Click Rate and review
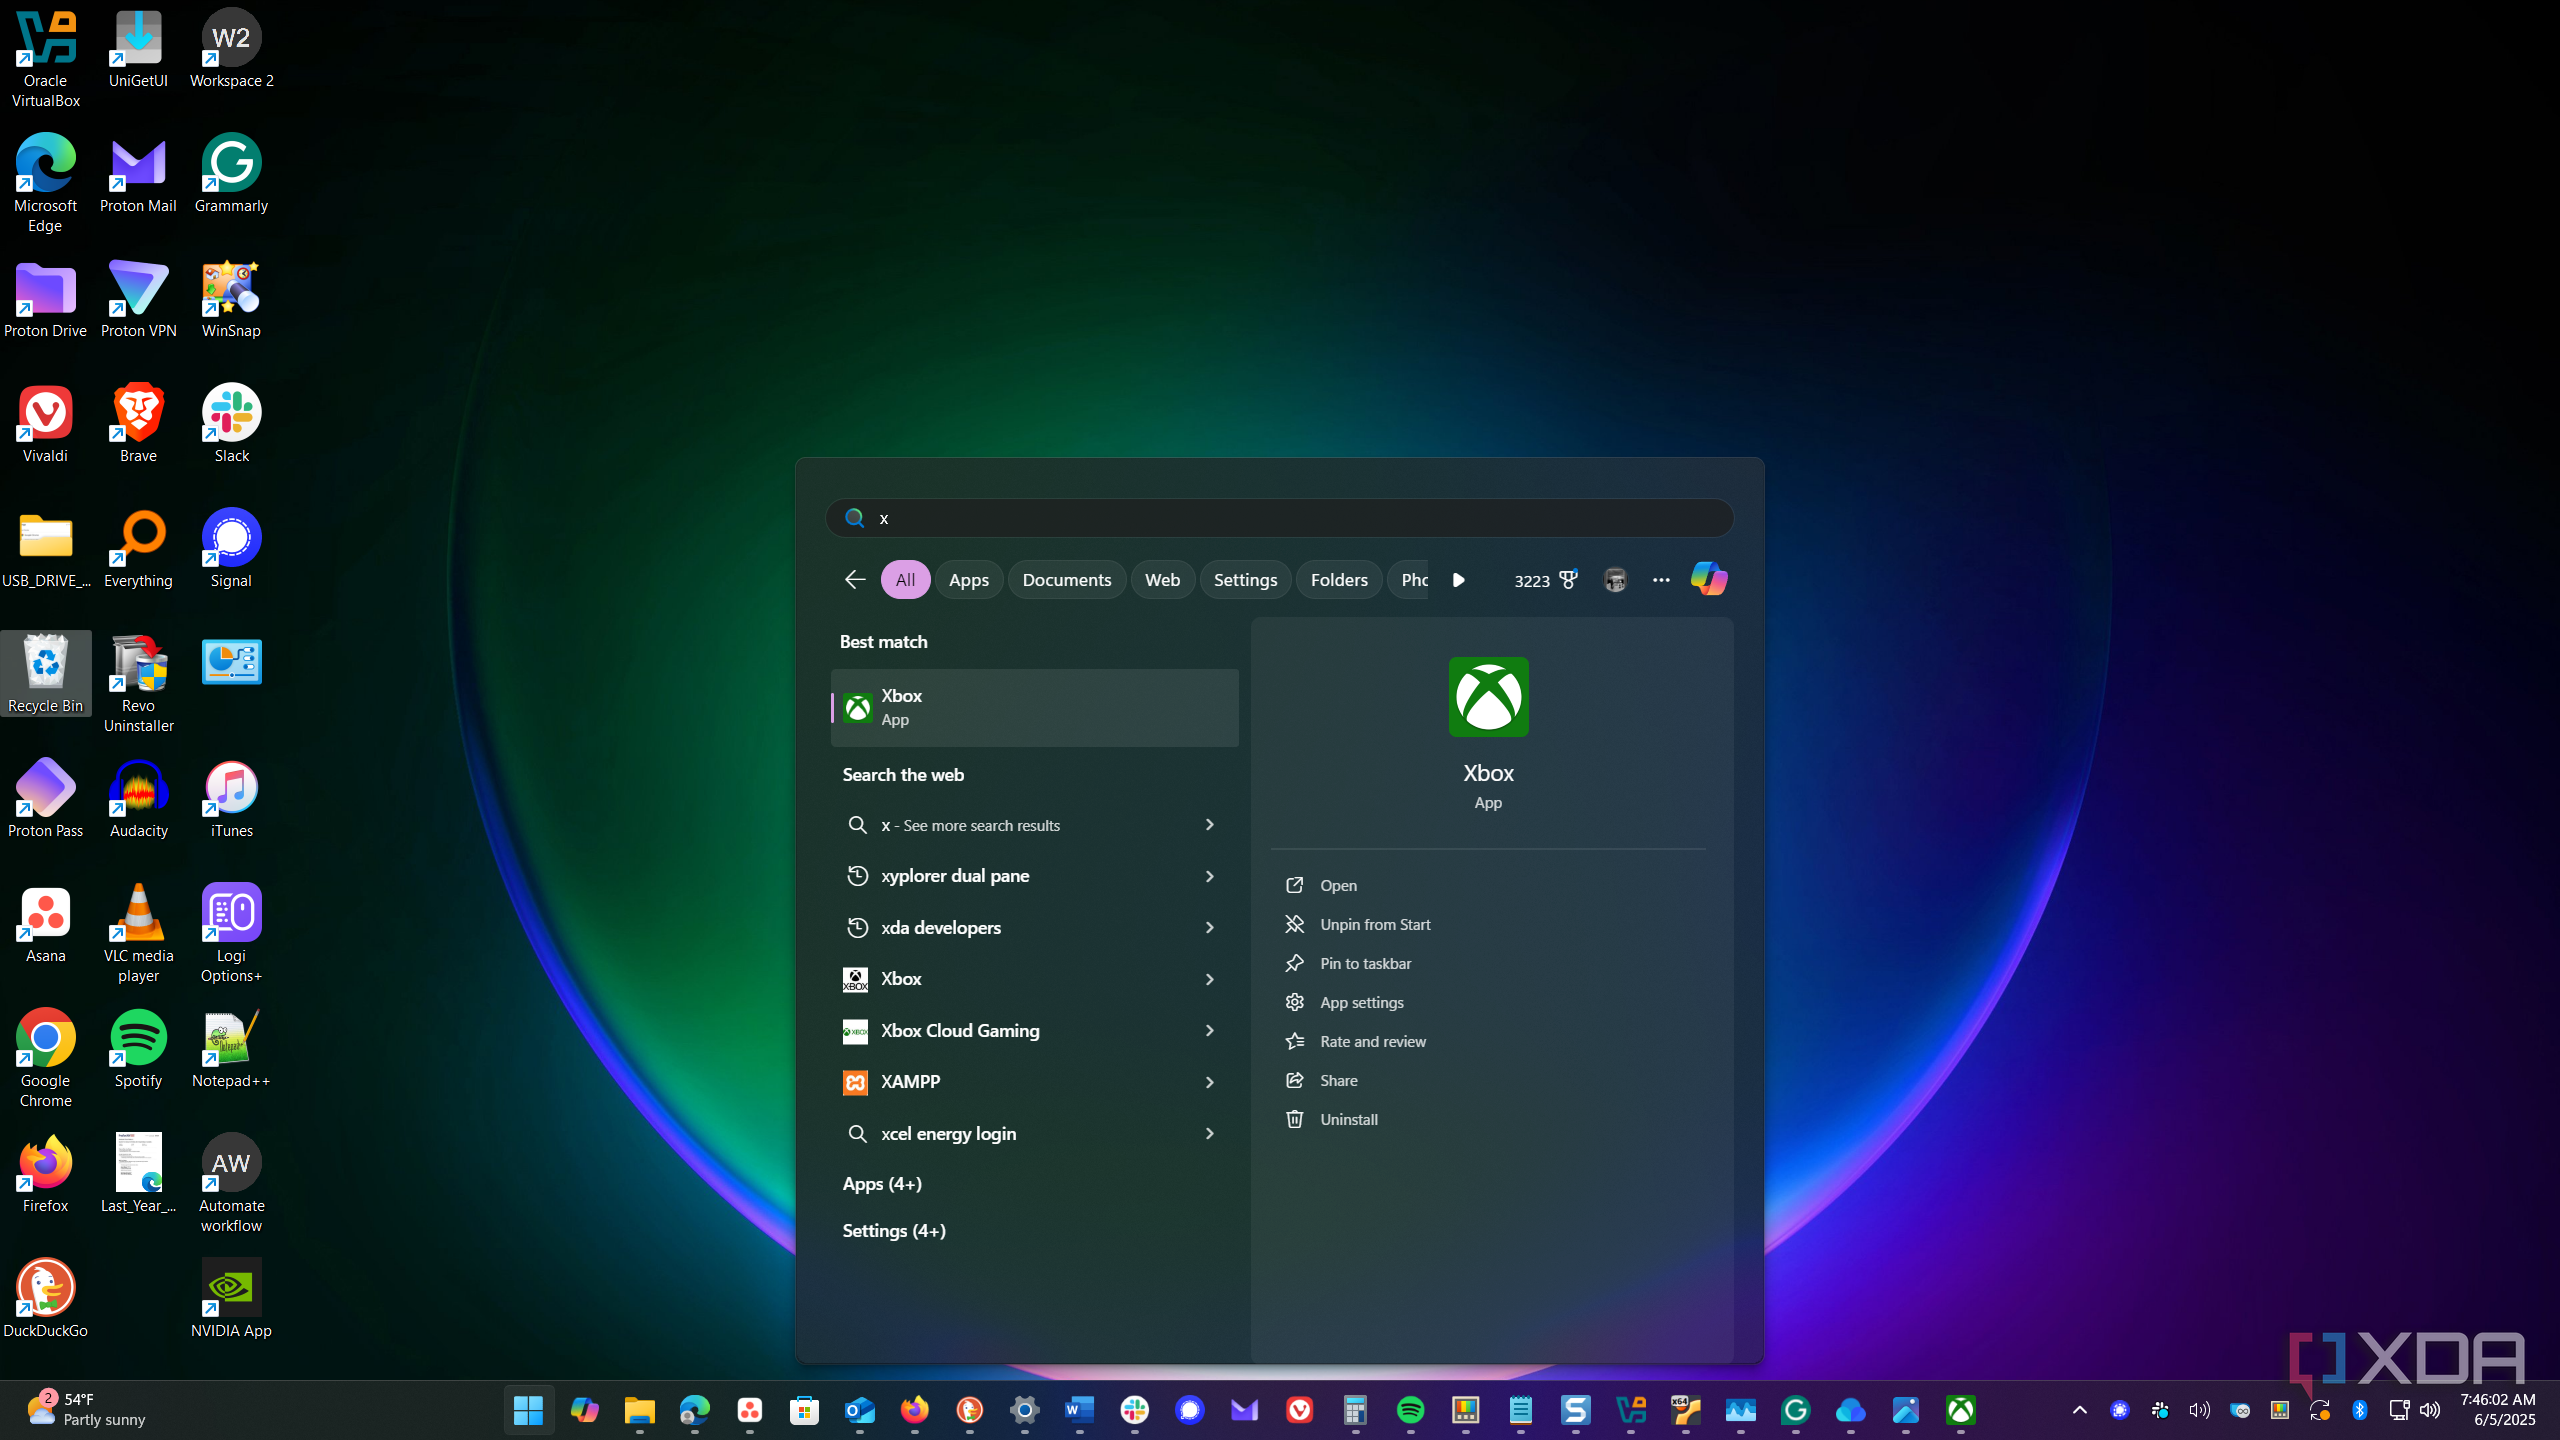Screen dimensions: 2560x1440 tap(1373, 1042)
